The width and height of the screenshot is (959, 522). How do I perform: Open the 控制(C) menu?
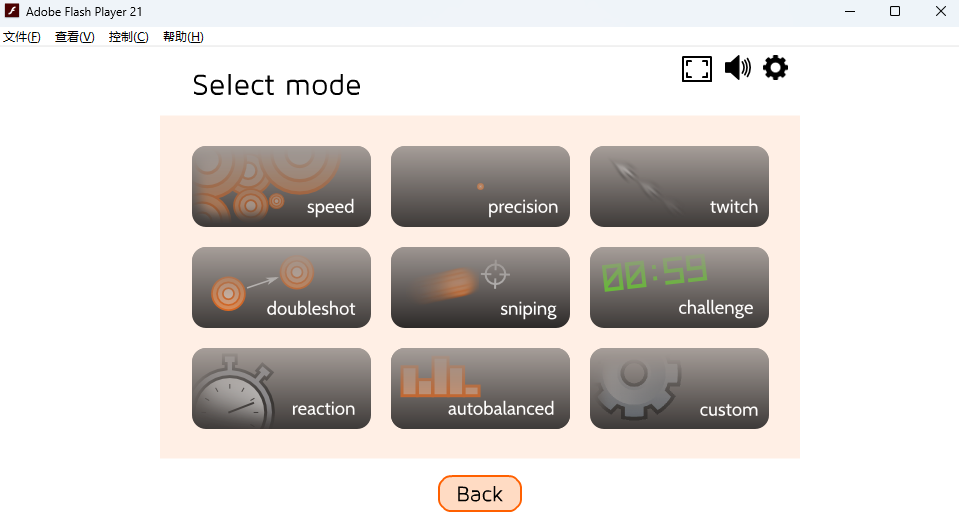click(128, 37)
